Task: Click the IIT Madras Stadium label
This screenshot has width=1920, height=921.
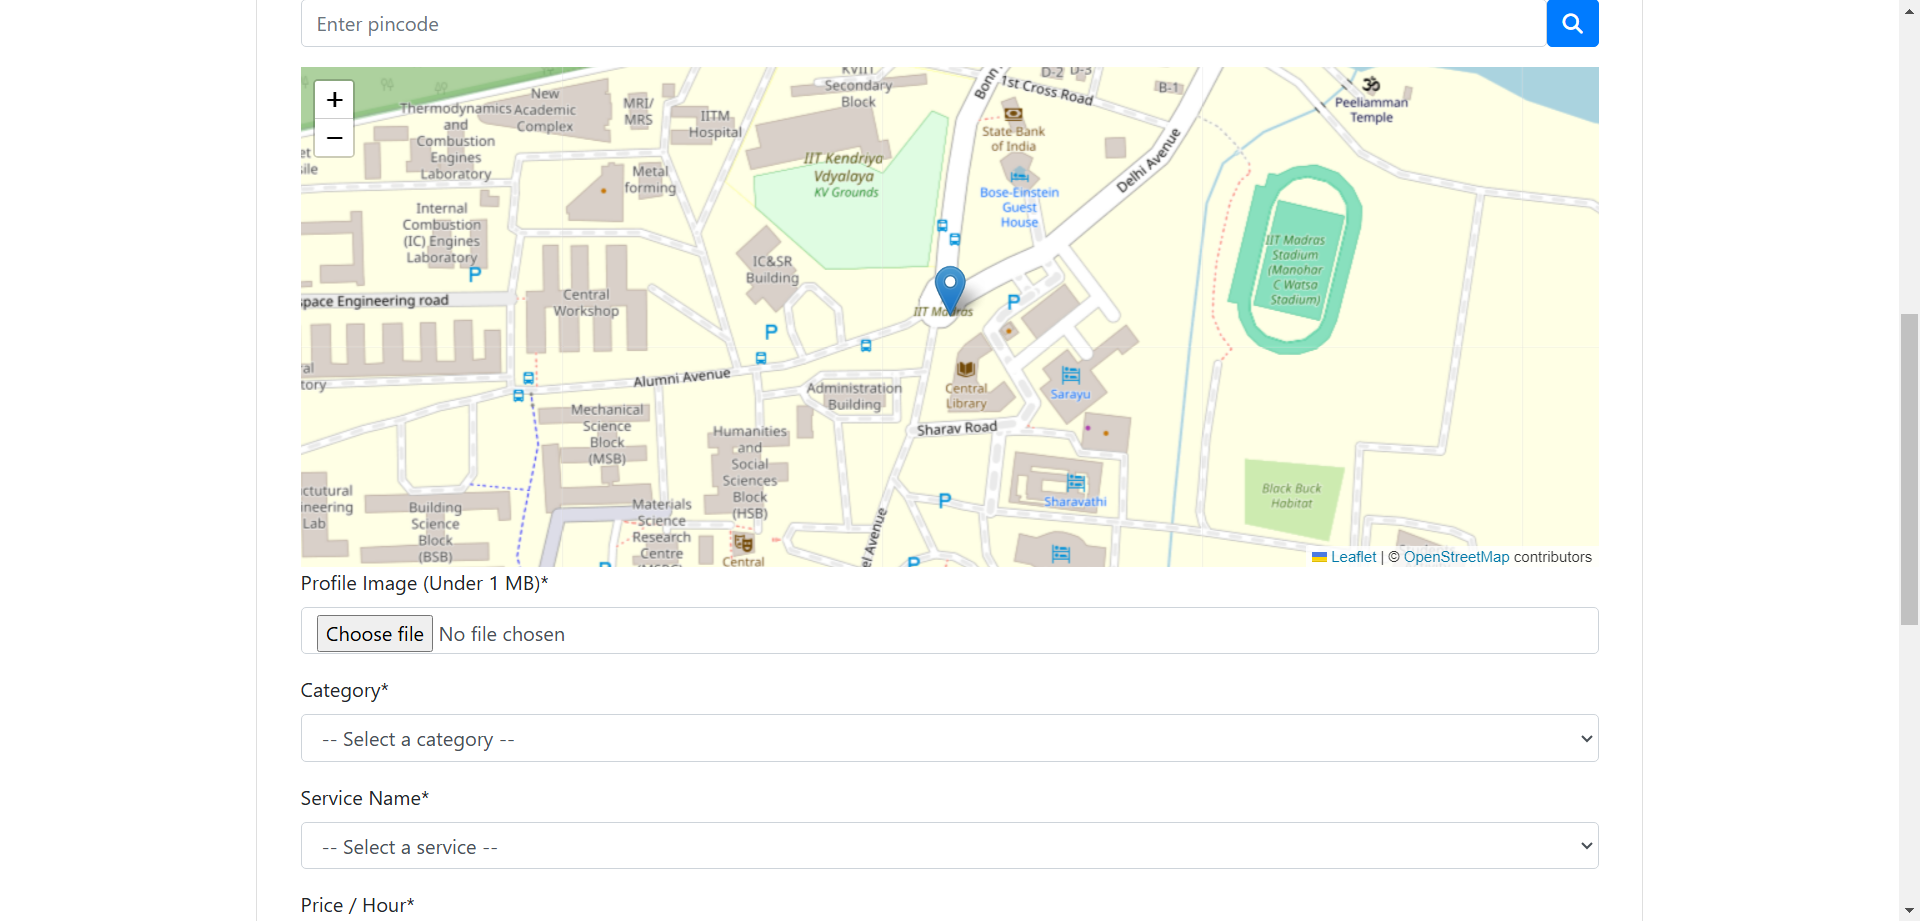Action: pyautogui.click(x=1295, y=270)
